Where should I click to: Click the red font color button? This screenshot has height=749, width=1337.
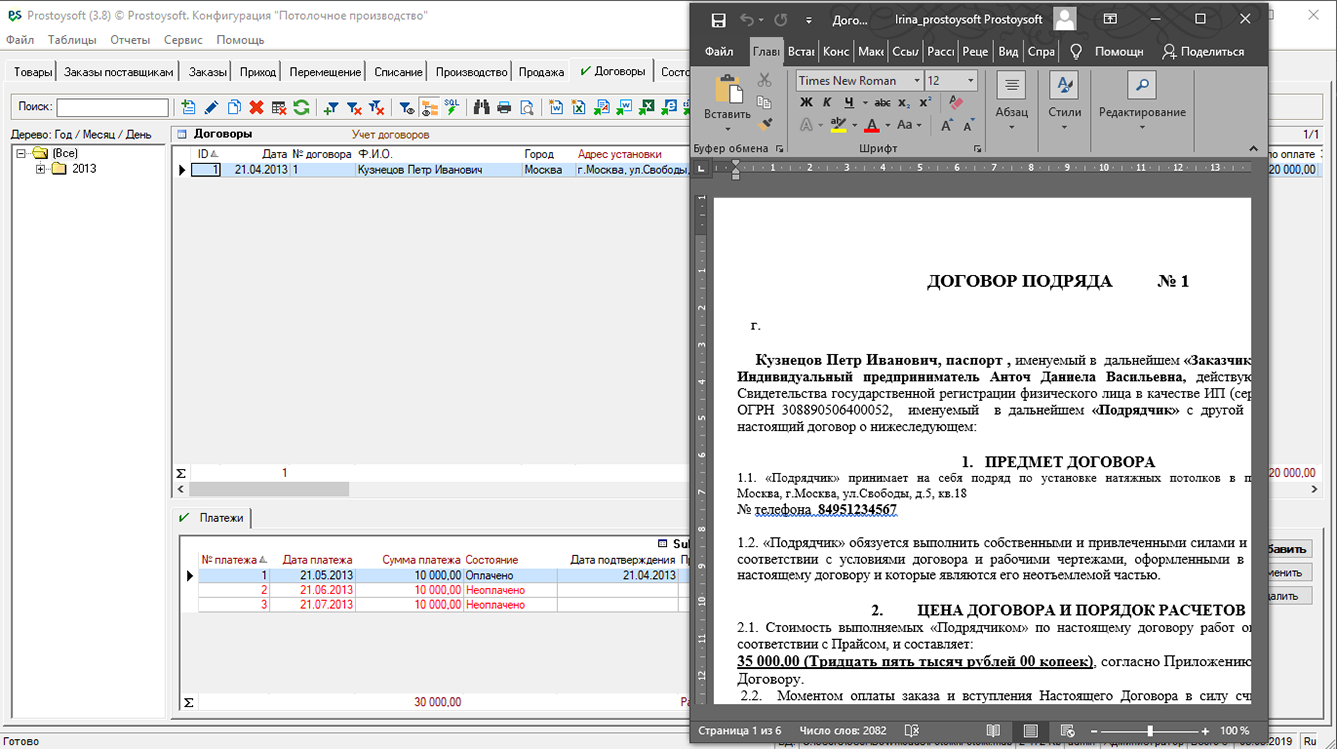point(872,125)
